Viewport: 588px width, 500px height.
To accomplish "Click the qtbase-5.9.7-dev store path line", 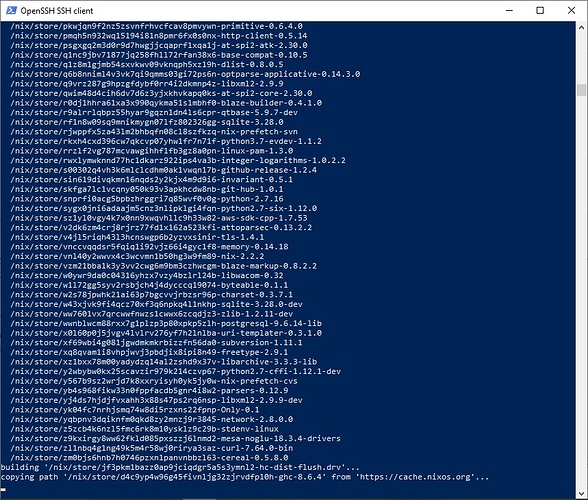I will (x=154, y=113).
